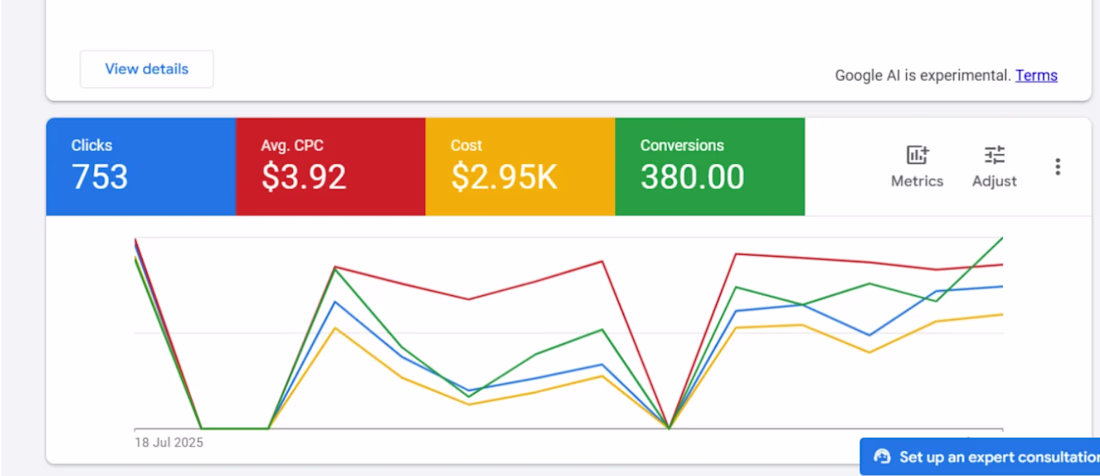Open the View details button
1100x476 pixels.
coord(147,69)
